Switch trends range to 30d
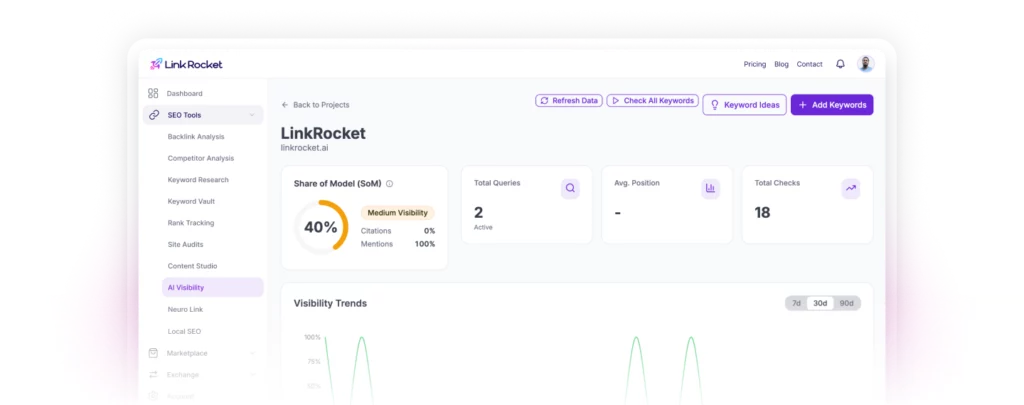 point(820,303)
